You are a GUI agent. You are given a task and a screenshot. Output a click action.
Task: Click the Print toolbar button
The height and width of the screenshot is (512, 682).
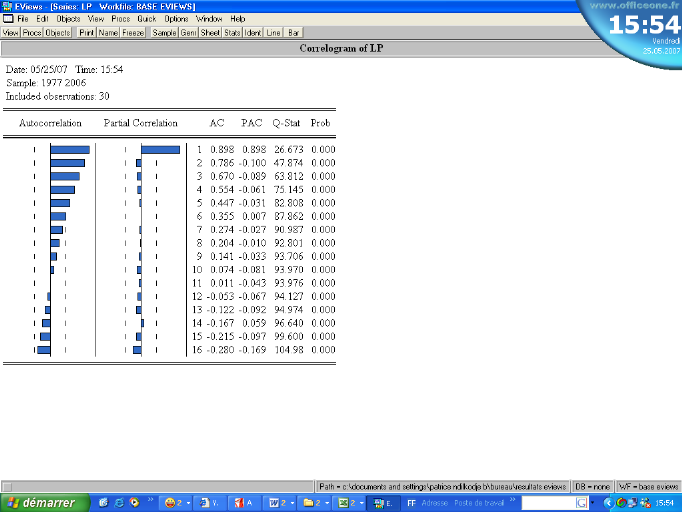click(x=87, y=33)
